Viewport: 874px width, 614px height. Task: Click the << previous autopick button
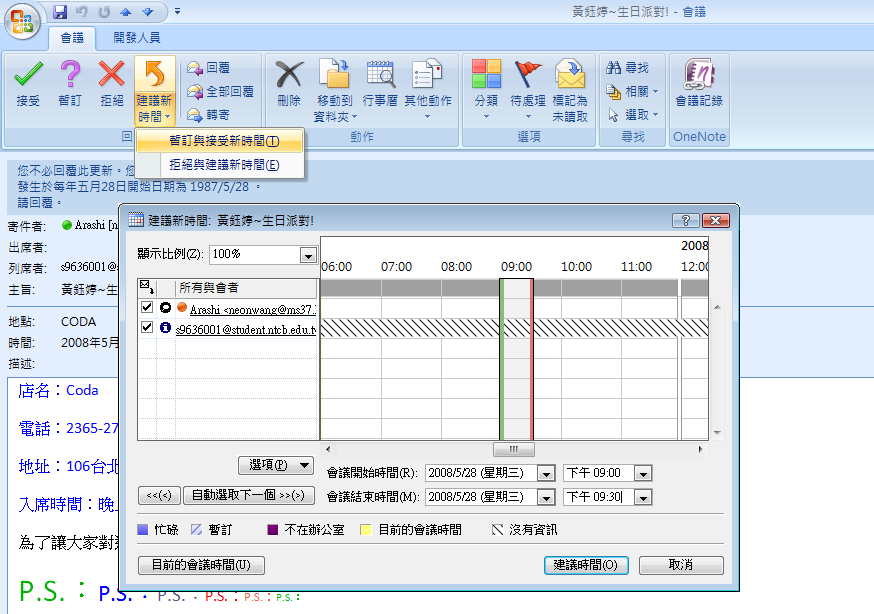point(159,495)
